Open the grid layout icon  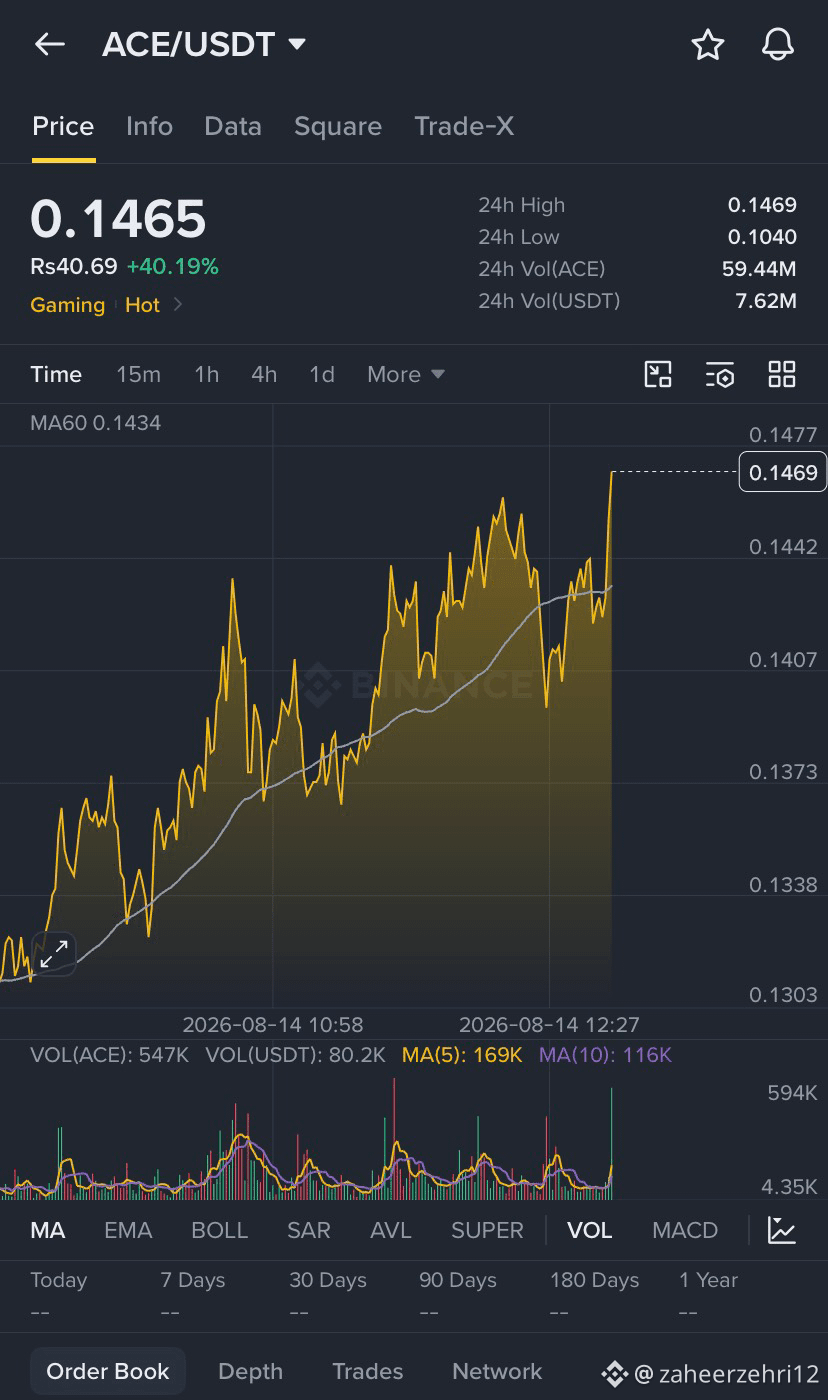782,375
